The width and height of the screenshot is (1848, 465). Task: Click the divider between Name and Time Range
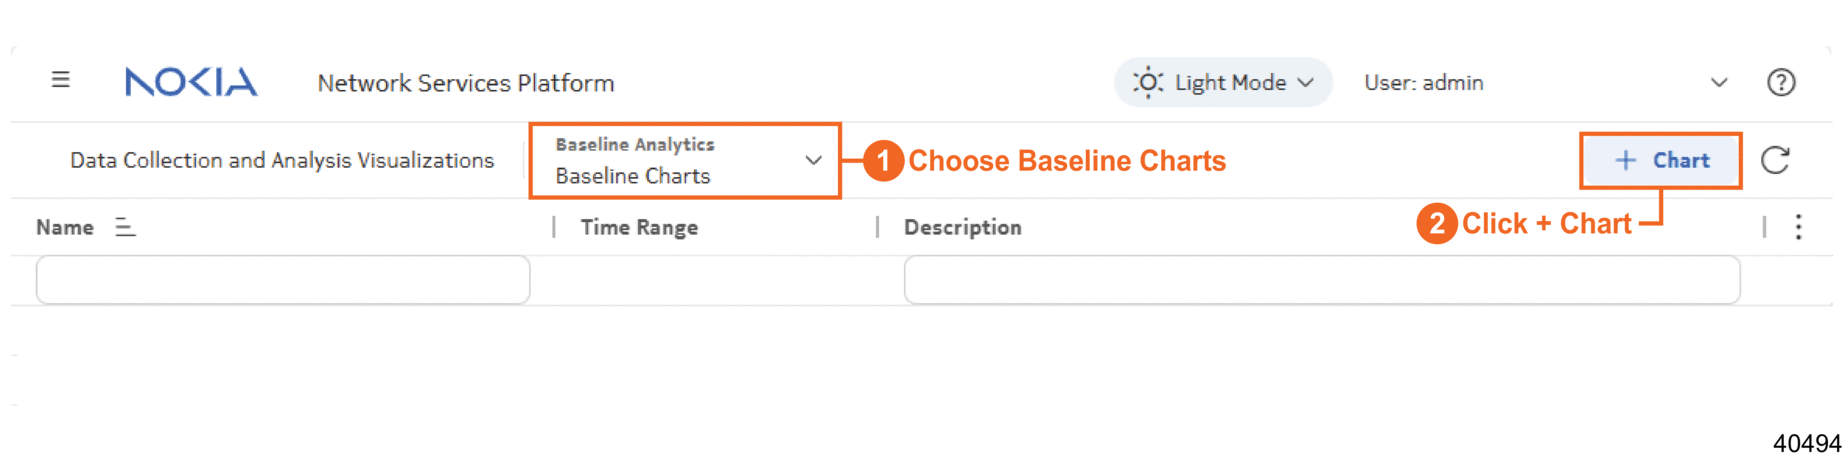click(x=554, y=228)
